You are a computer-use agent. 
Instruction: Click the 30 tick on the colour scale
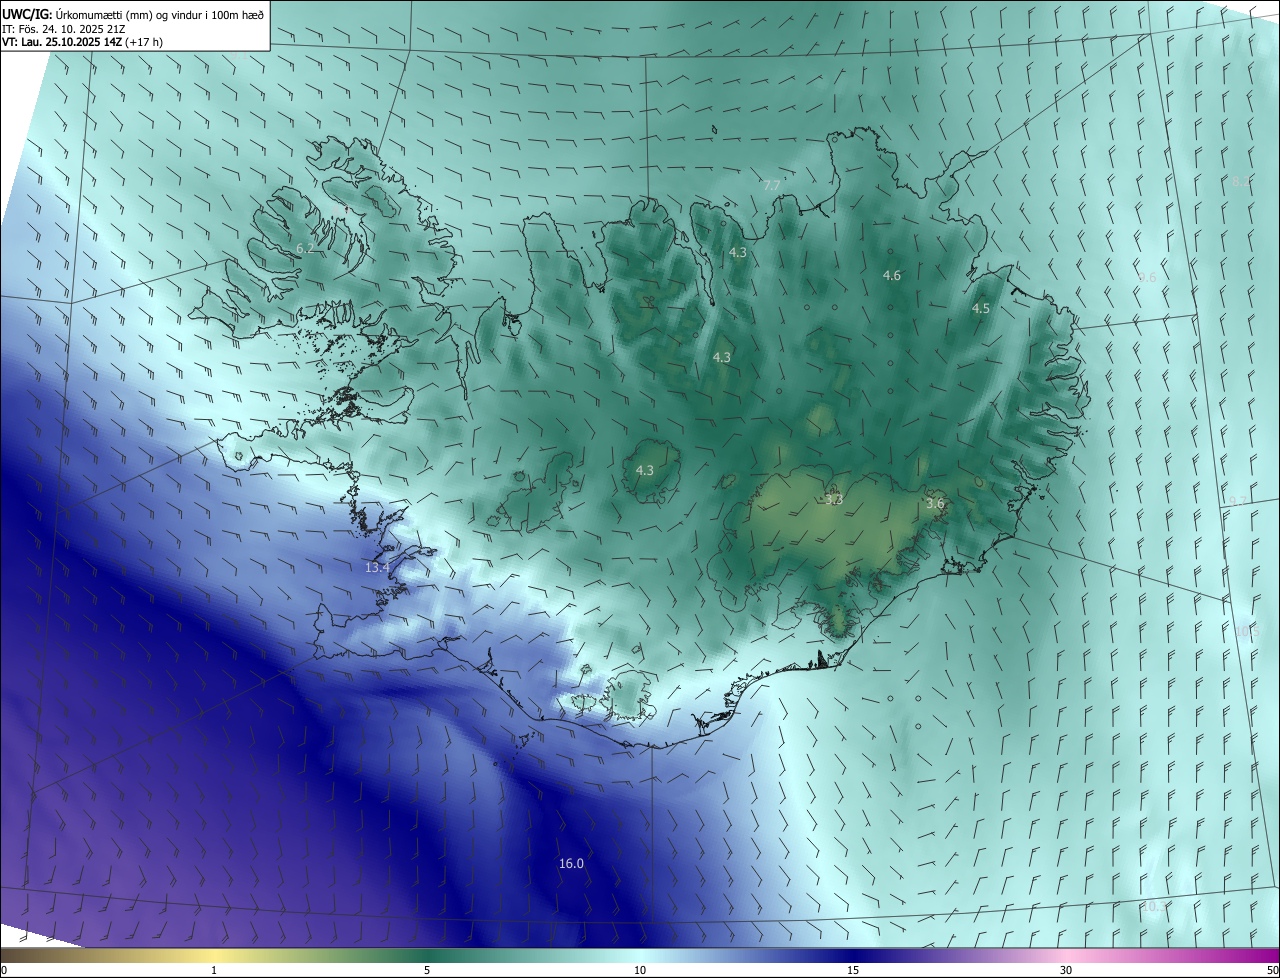coord(1066,970)
